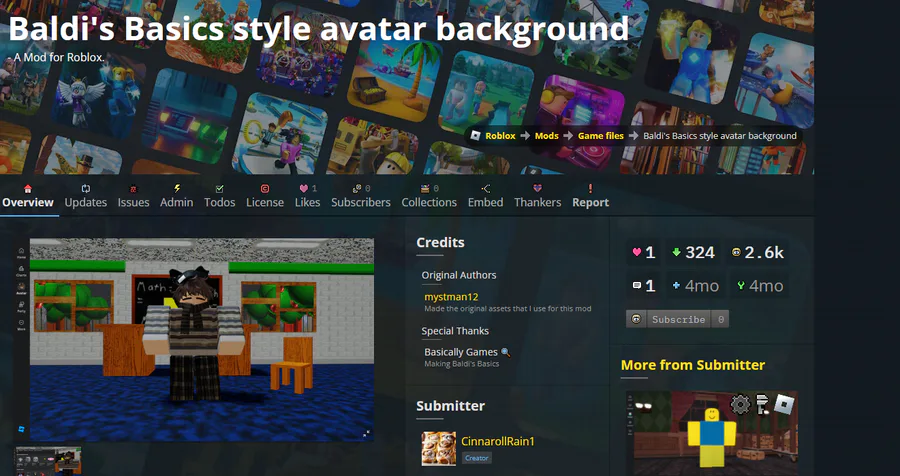Open the More from Submitter heading link
The width and height of the screenshot is (900, 476).
[692, 365]
